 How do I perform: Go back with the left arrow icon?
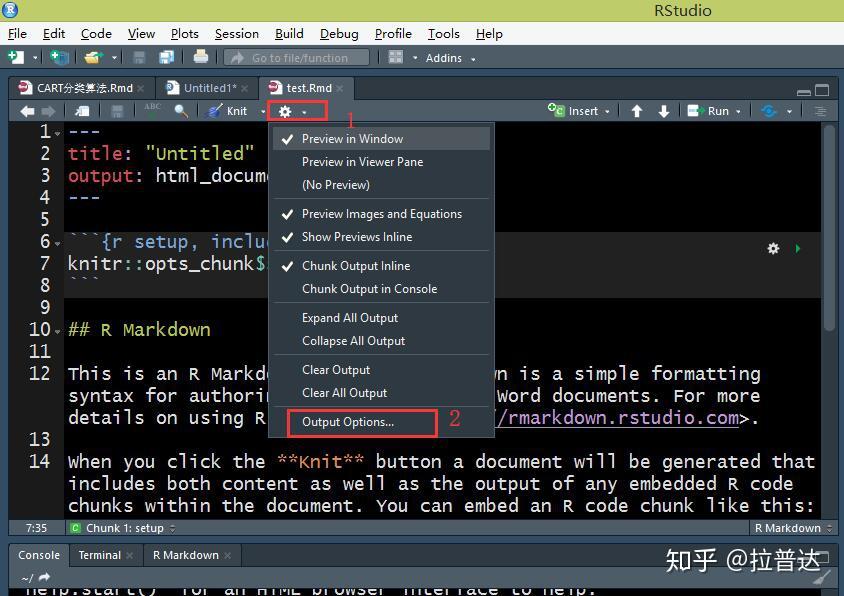pos(27,111)
